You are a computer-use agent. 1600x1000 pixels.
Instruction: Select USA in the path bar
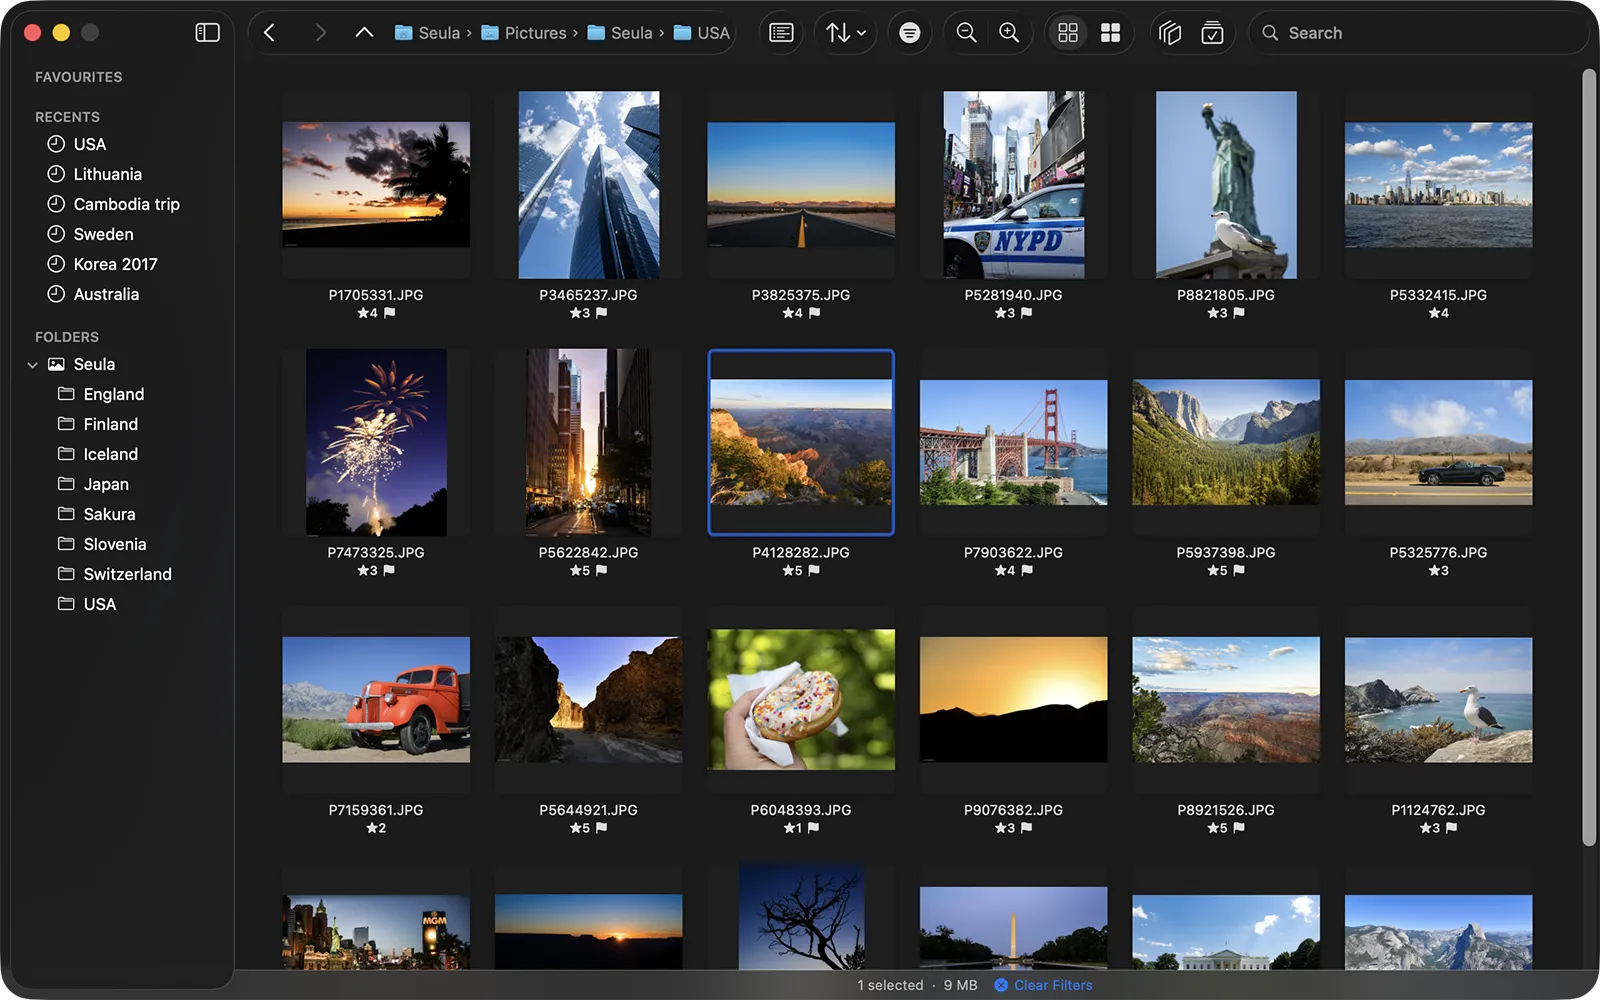click(702, 33)
